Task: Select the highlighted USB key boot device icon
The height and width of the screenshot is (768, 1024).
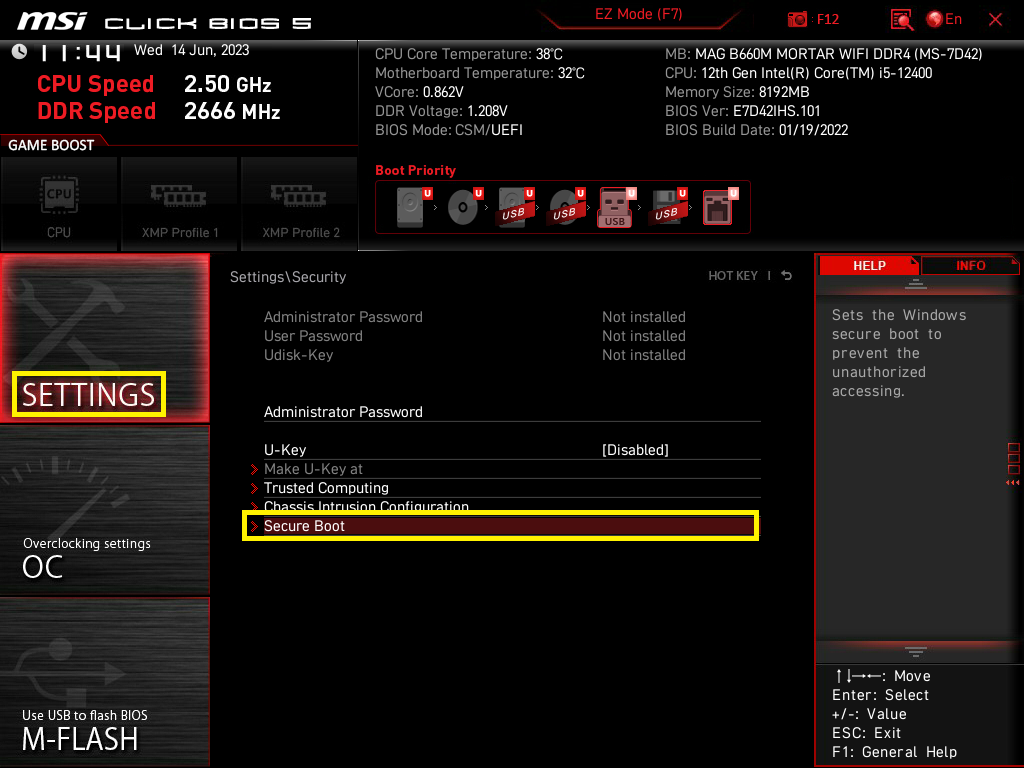Action: pos(616,207)
